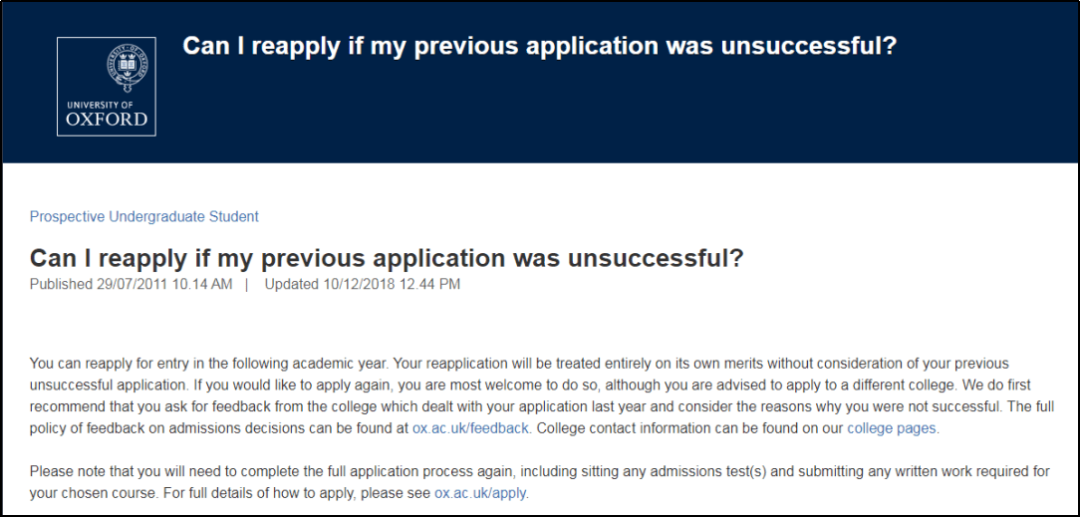Viewport: 1080px width, 517px height.
Task: Click the OXFORD wordmark in the logo box
Action: (107, 119)
